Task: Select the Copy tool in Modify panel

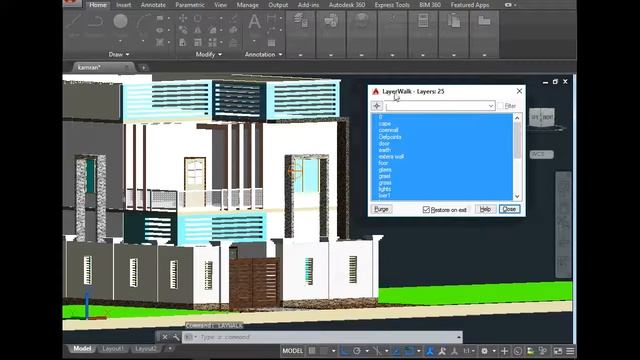Action: click(183, 30)
